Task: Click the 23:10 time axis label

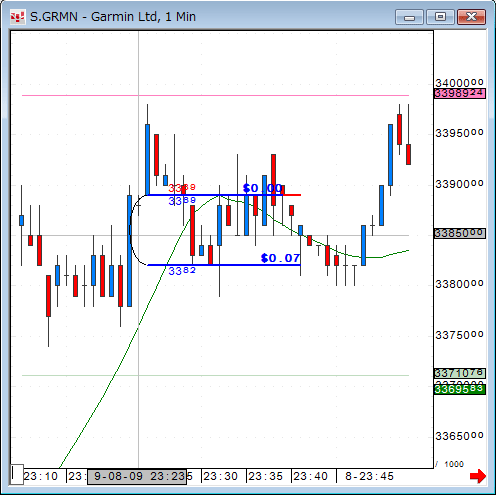Action: 41,476
